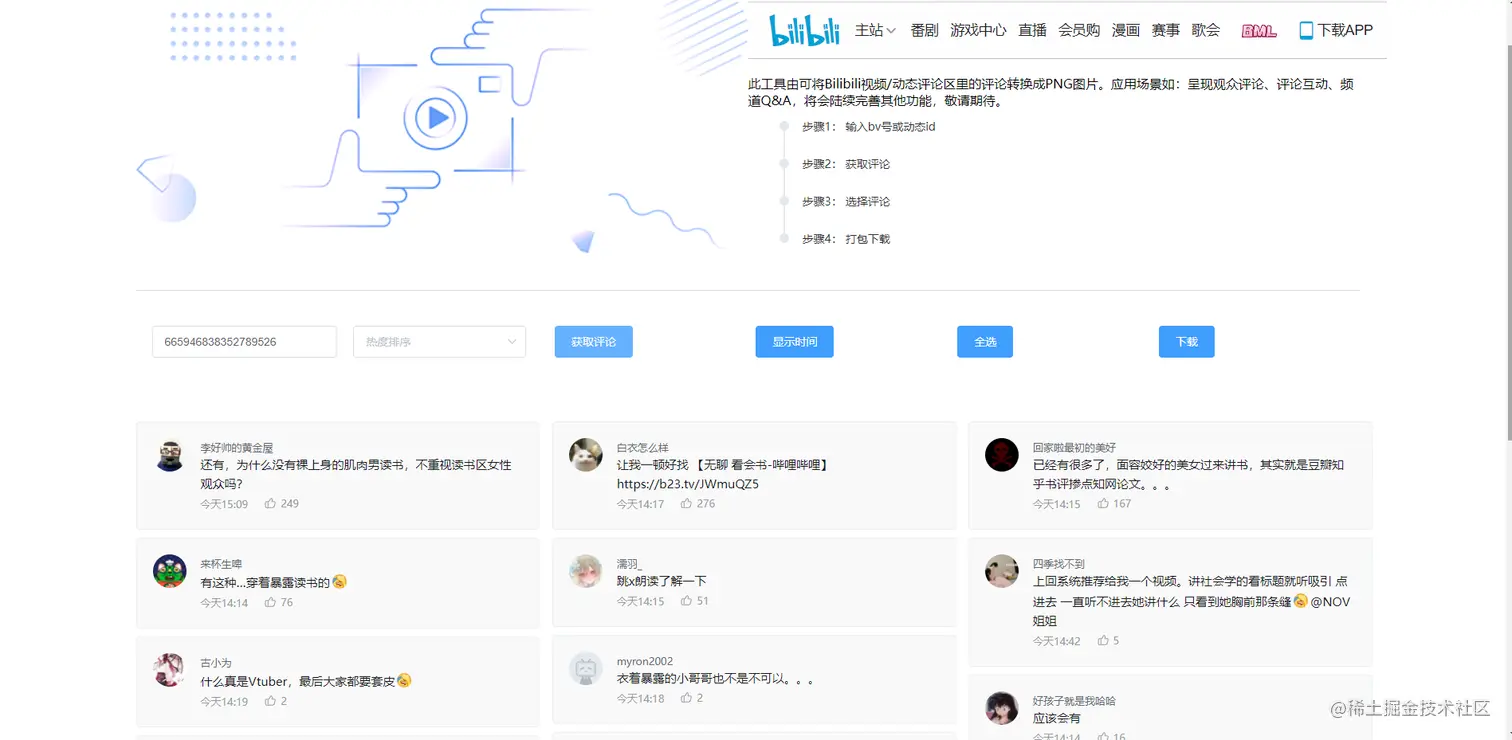Click avatar of 古小为
The width and height of the screenshot is (1512, 740).
click(170, 670)
